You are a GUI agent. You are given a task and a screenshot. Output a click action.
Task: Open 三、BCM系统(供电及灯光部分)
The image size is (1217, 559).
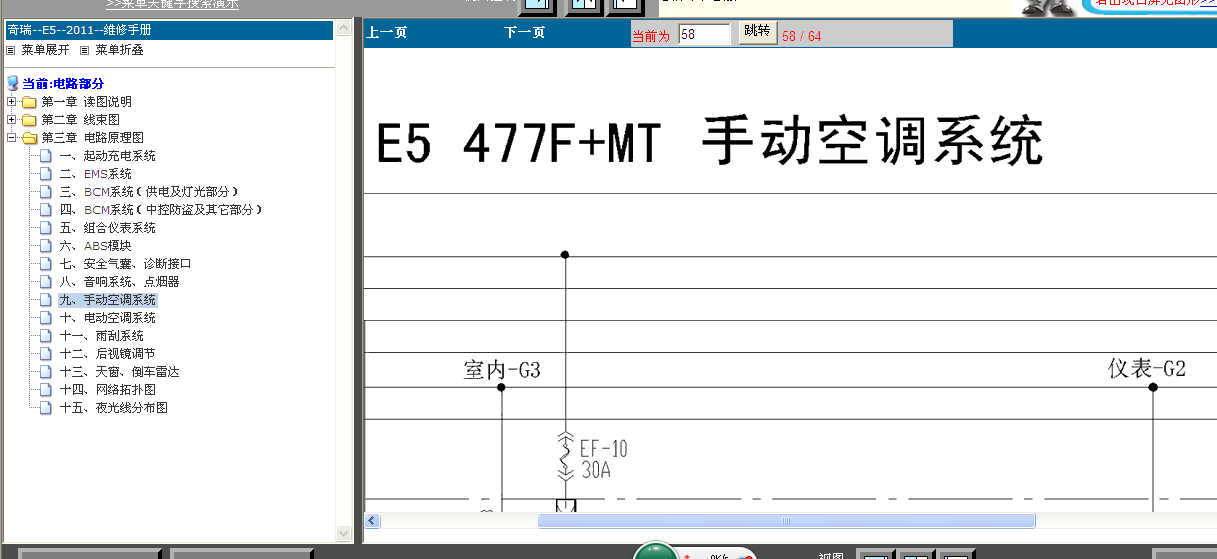(x=148, y=192)
